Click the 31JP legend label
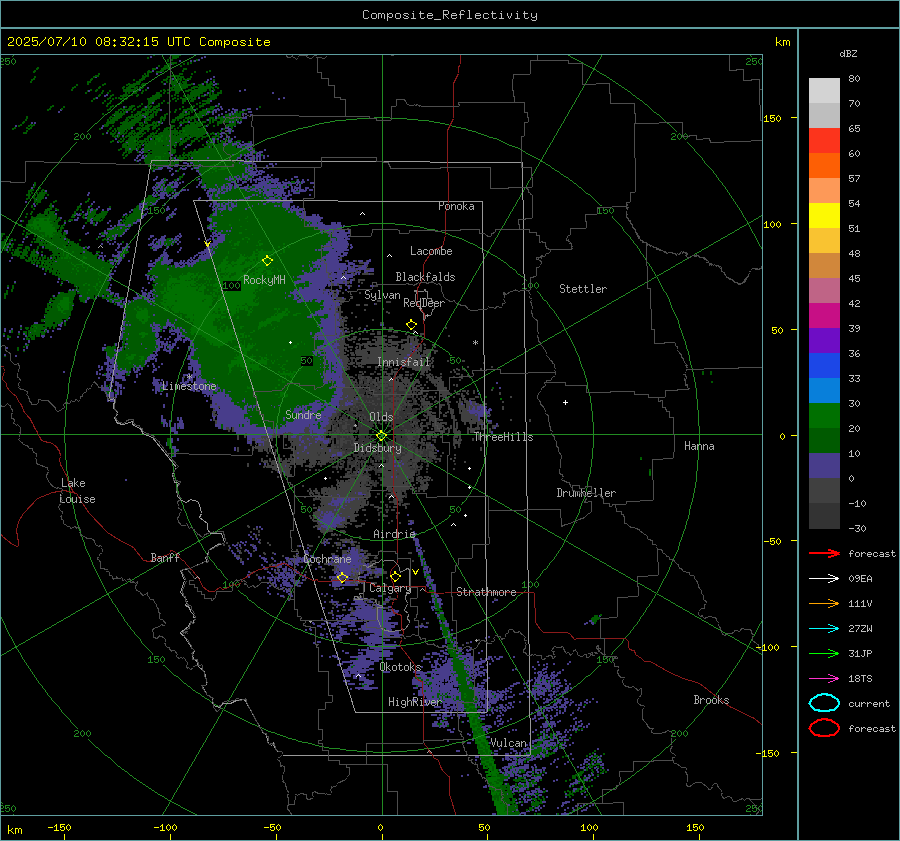900x841 pixels. [860, 653]
